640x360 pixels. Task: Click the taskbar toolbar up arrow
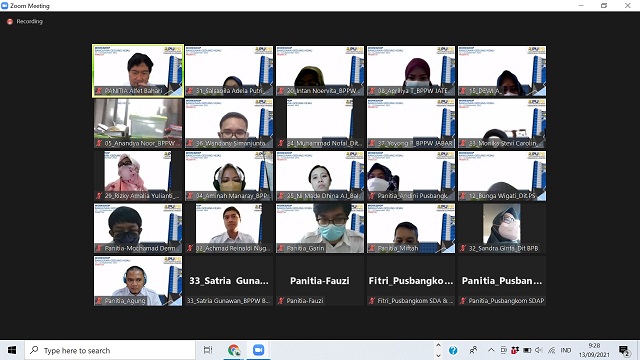click(x=438, y=345)
